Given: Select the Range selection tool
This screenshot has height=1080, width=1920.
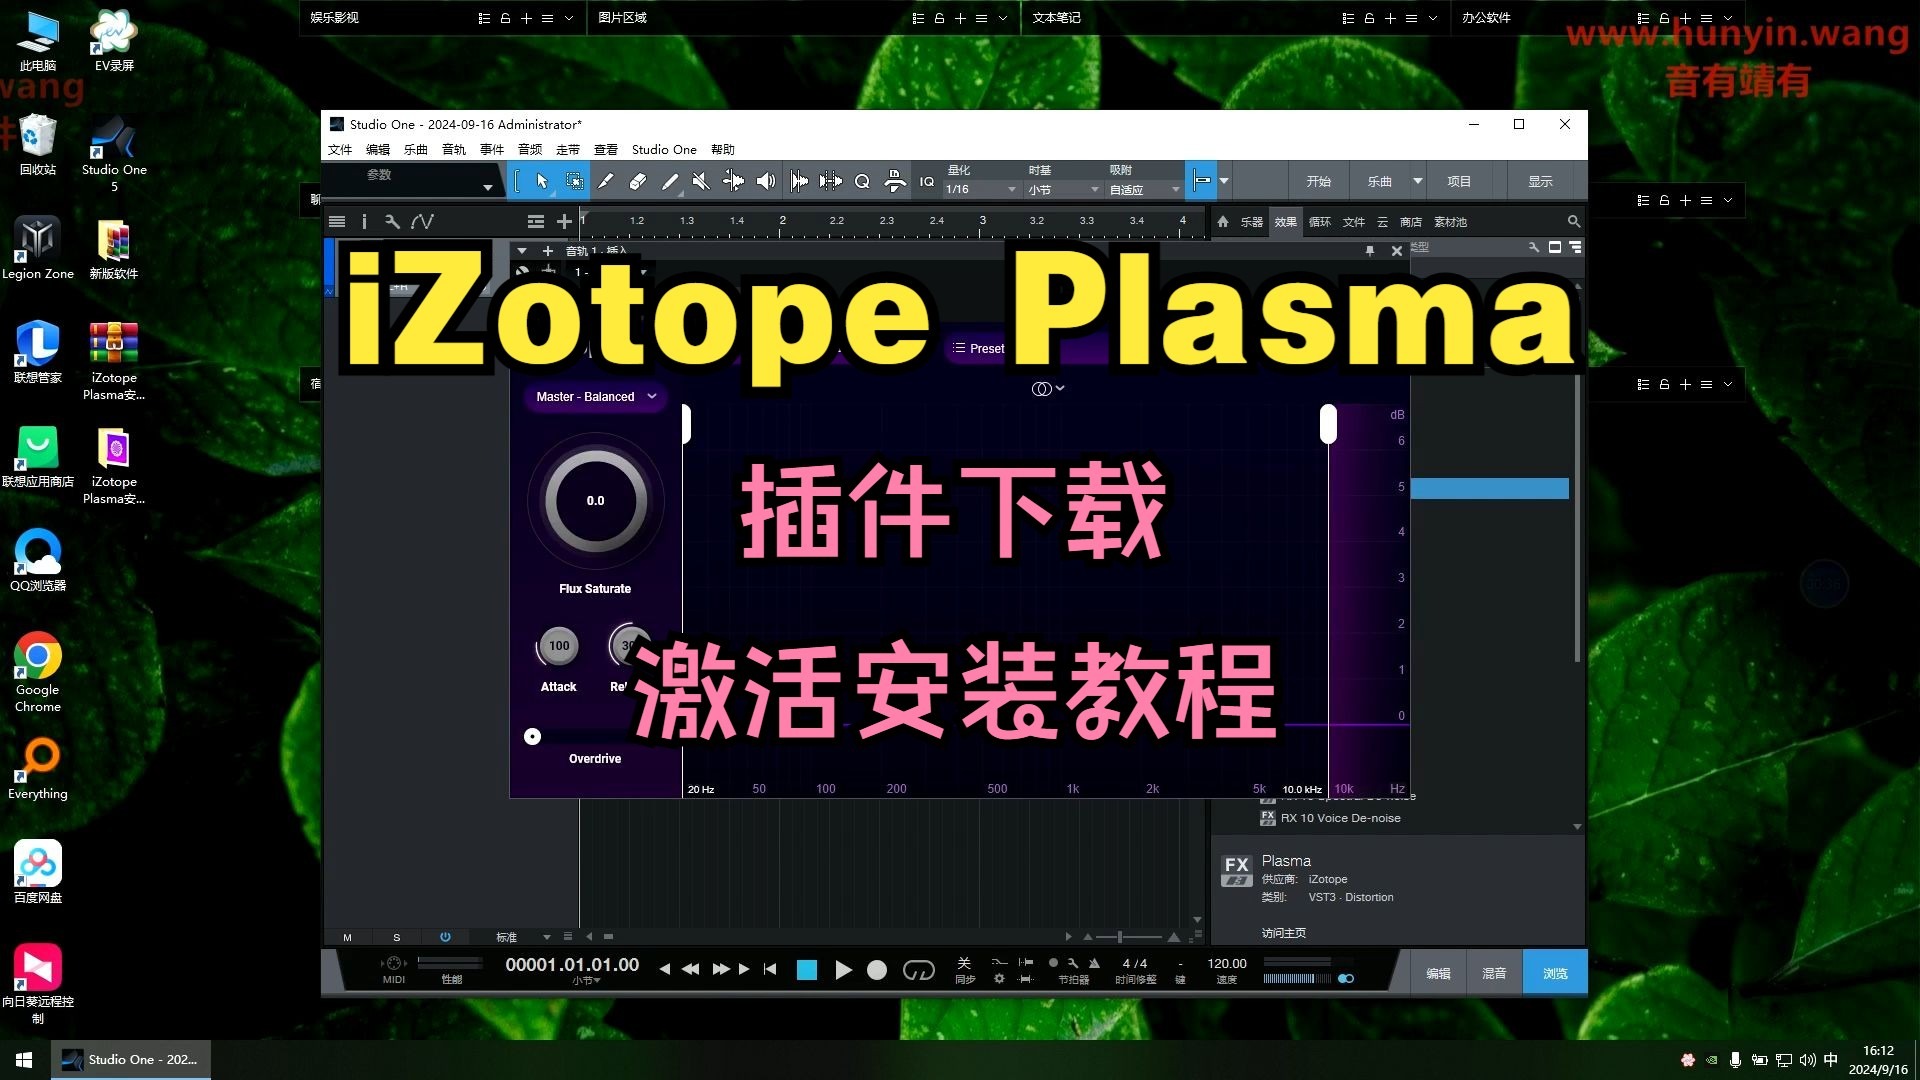Looking at the screenshot, I should 574,181.
